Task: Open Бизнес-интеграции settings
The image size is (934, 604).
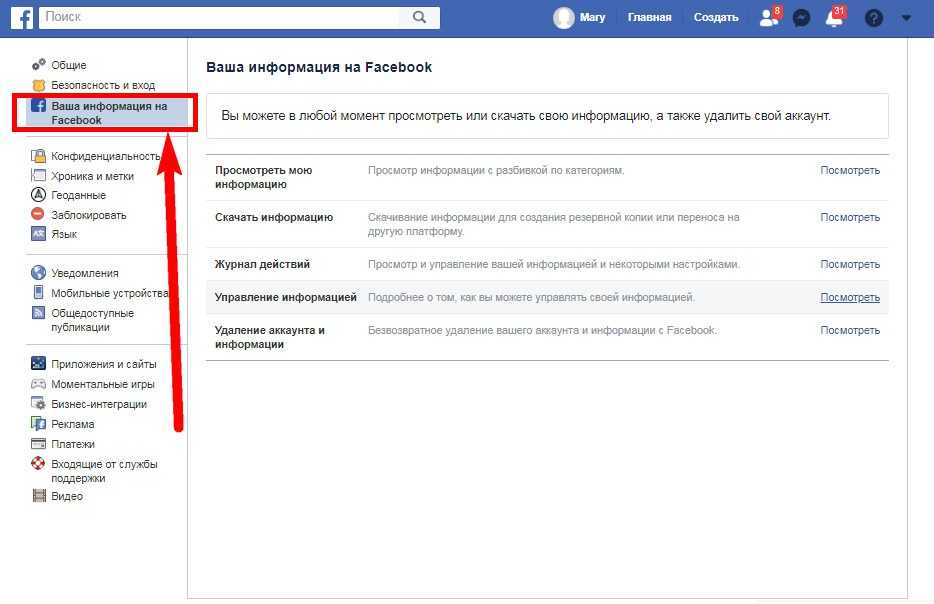Action: coord(99,404)
